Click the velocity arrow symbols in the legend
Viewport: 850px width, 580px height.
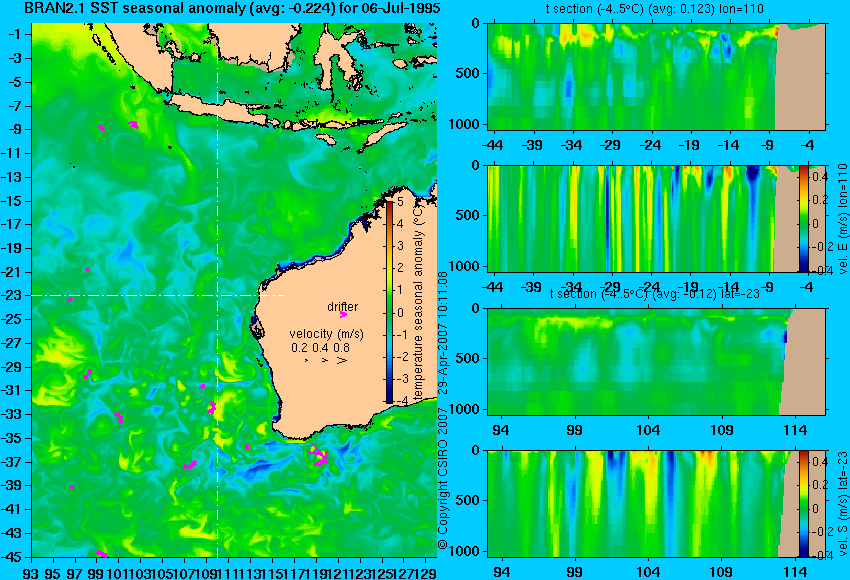[325, 360]
